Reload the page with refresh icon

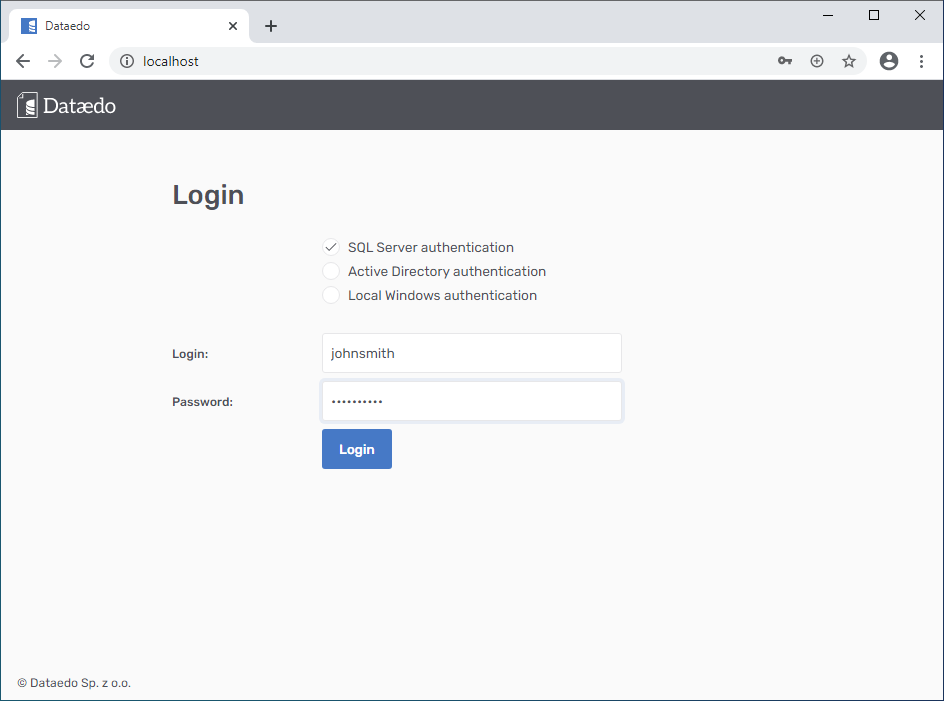tap(87, 61)
